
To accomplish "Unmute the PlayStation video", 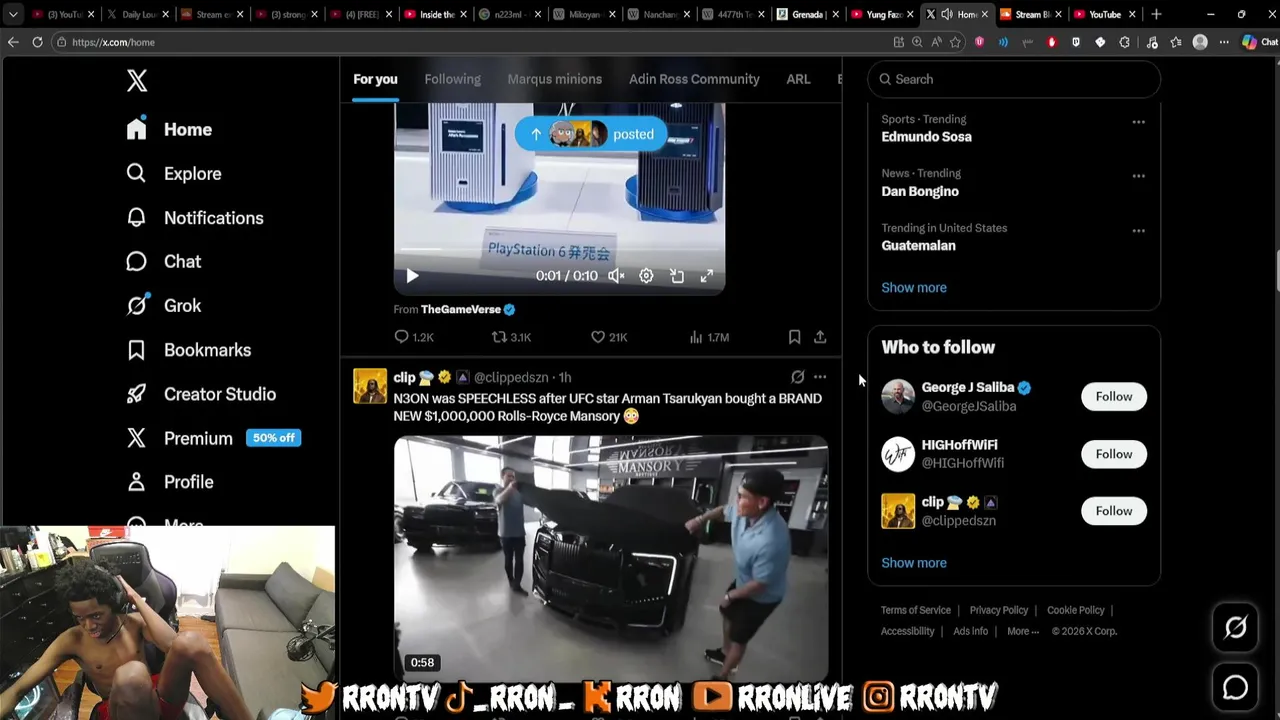I will 616,276.
